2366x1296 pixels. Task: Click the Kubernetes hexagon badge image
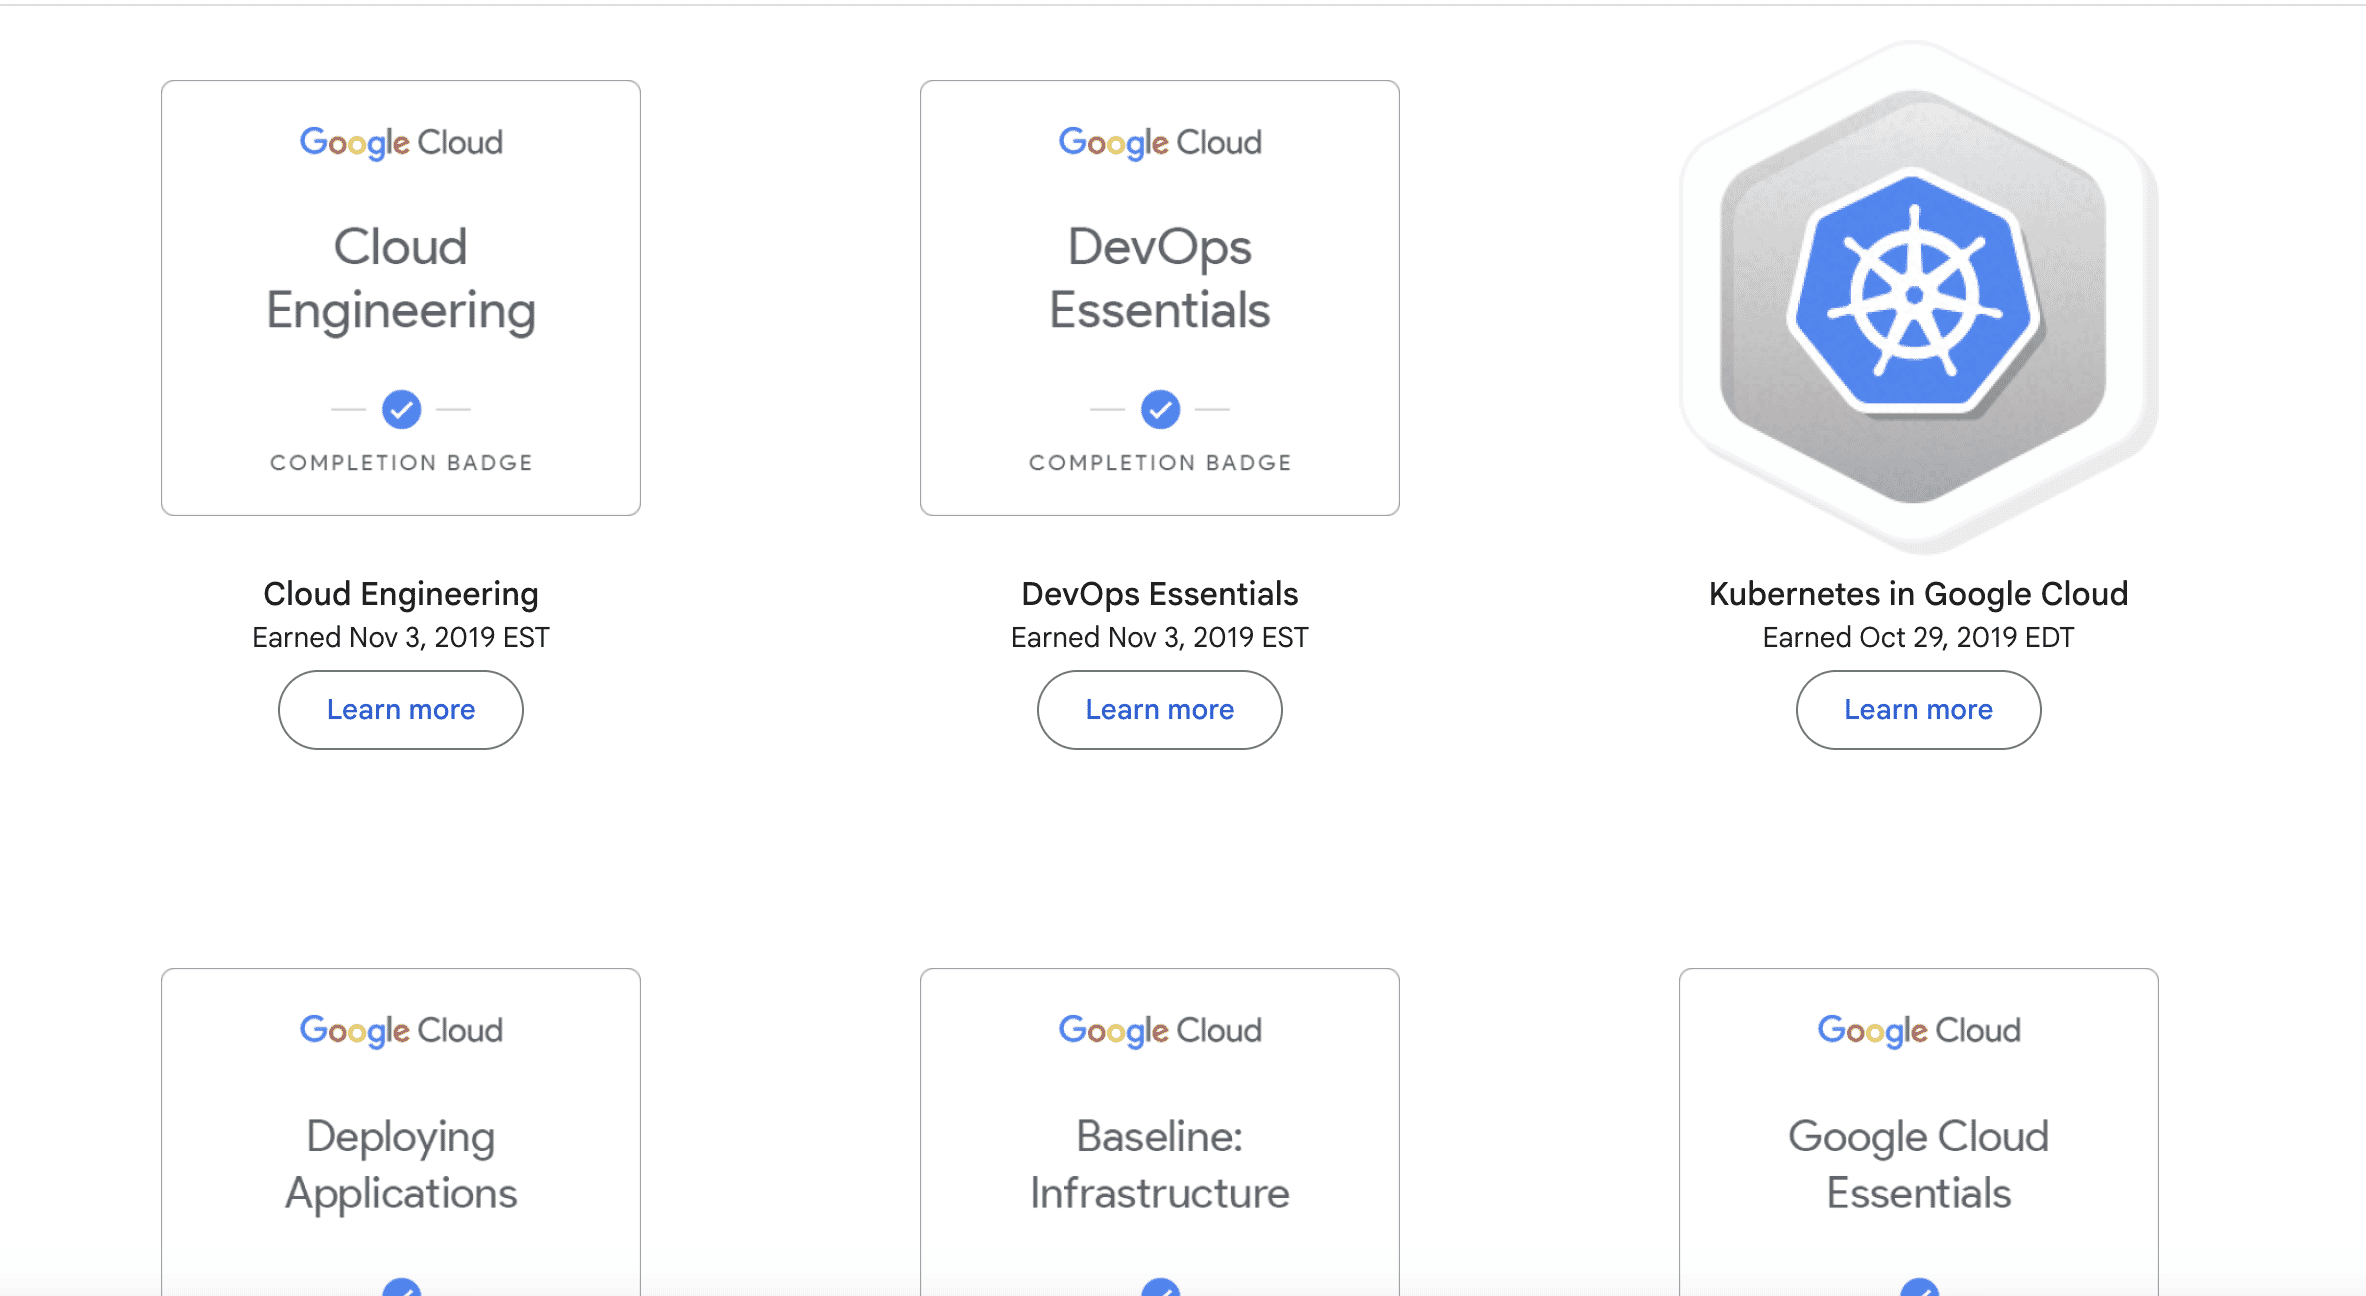point(1918,297)
